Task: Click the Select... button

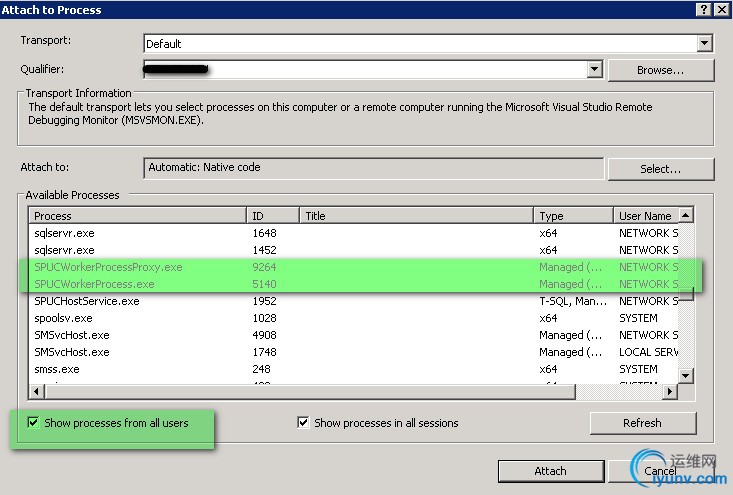Action: (661, 169)
